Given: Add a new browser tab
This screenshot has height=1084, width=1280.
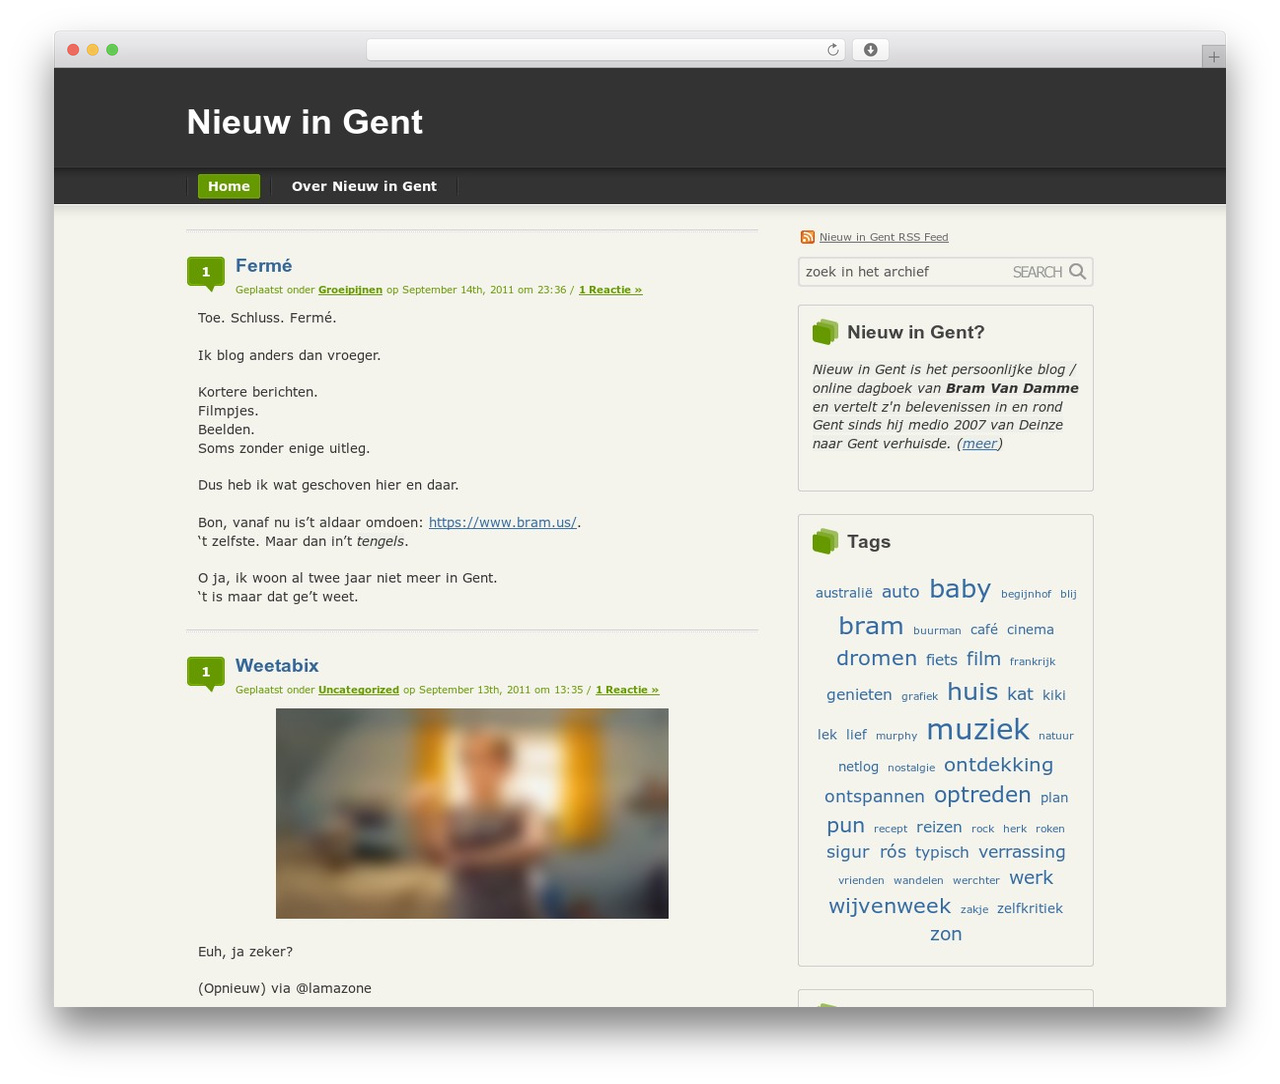Looking at the screenshot, I should pyautogui.click(x=1213, y=57).
